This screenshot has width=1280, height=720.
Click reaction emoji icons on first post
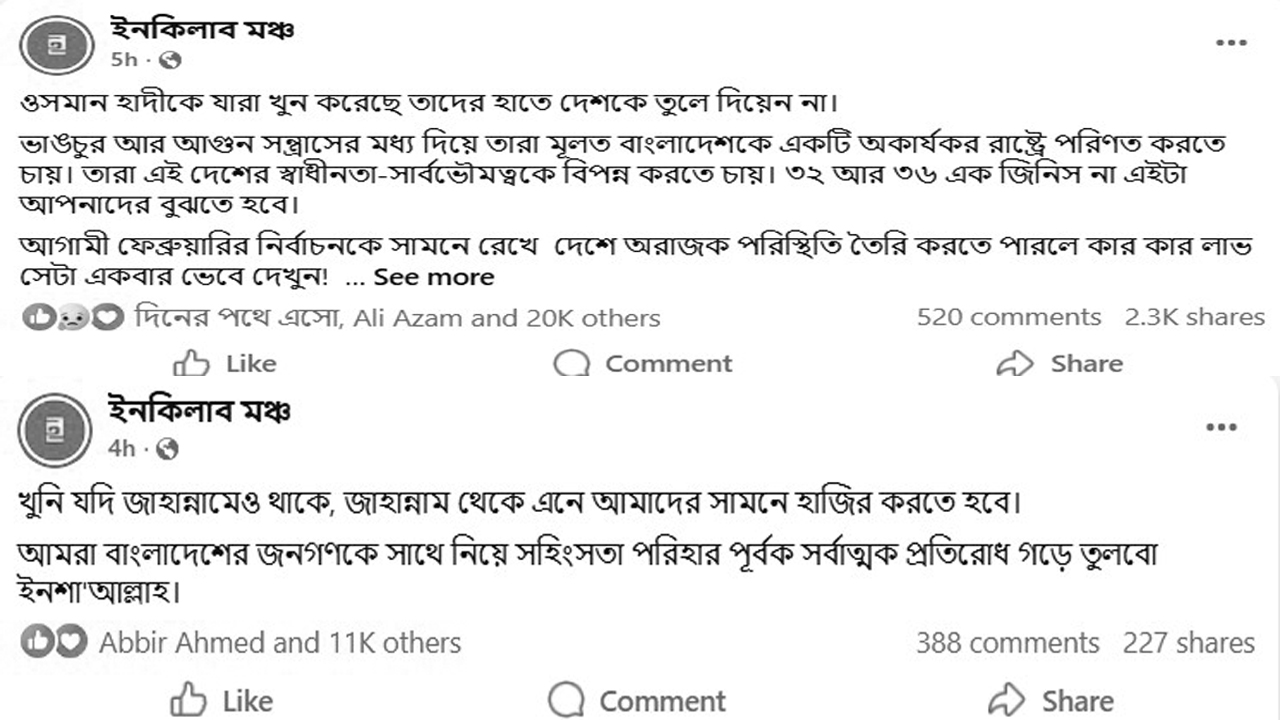click(x=72, y=318)
